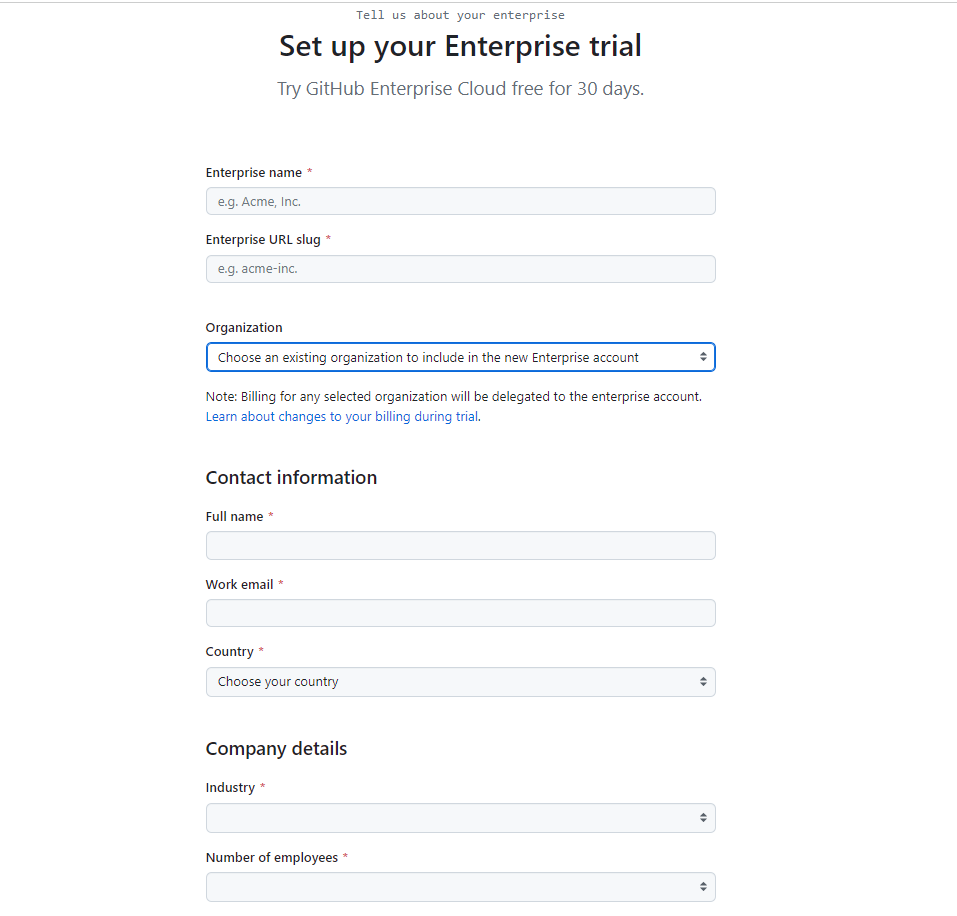Click the 'Number of employees' label
The width and height of the screenshot is (957, 916).
coord(272,858)
